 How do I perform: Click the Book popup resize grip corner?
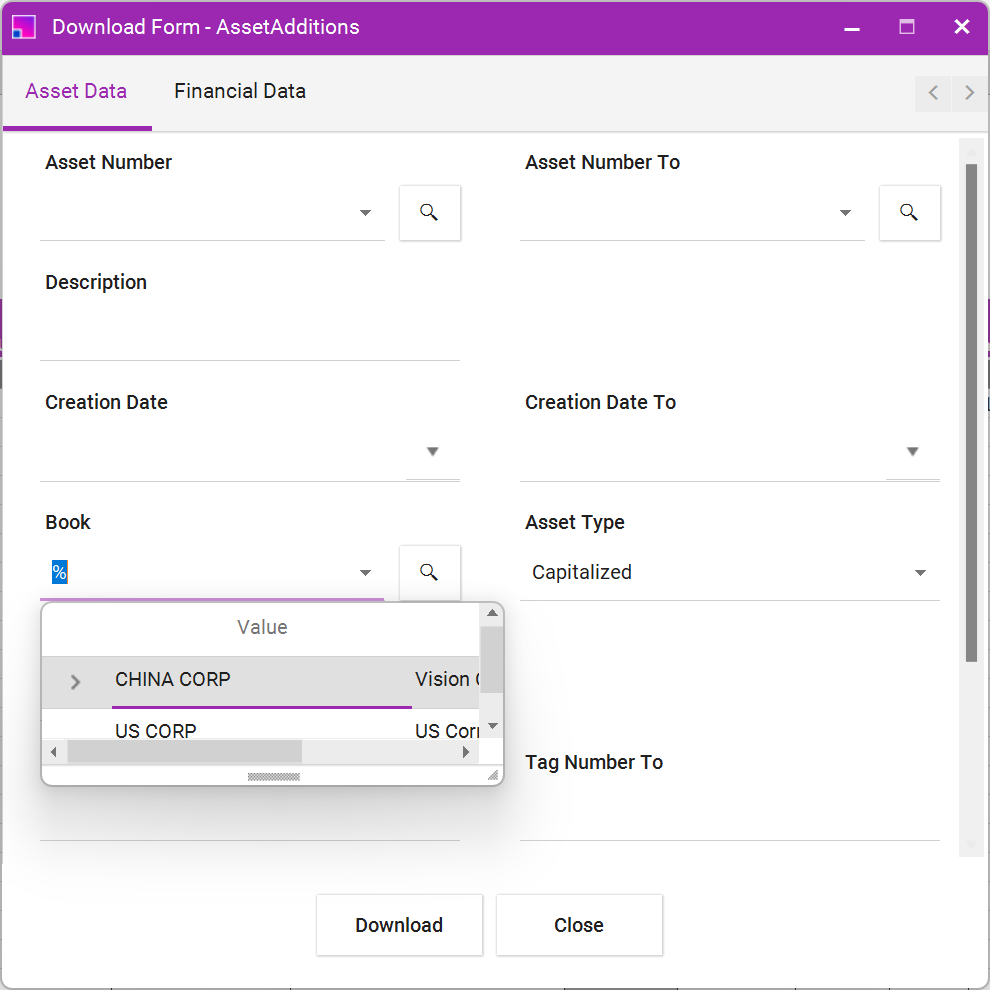pos(492,775)
